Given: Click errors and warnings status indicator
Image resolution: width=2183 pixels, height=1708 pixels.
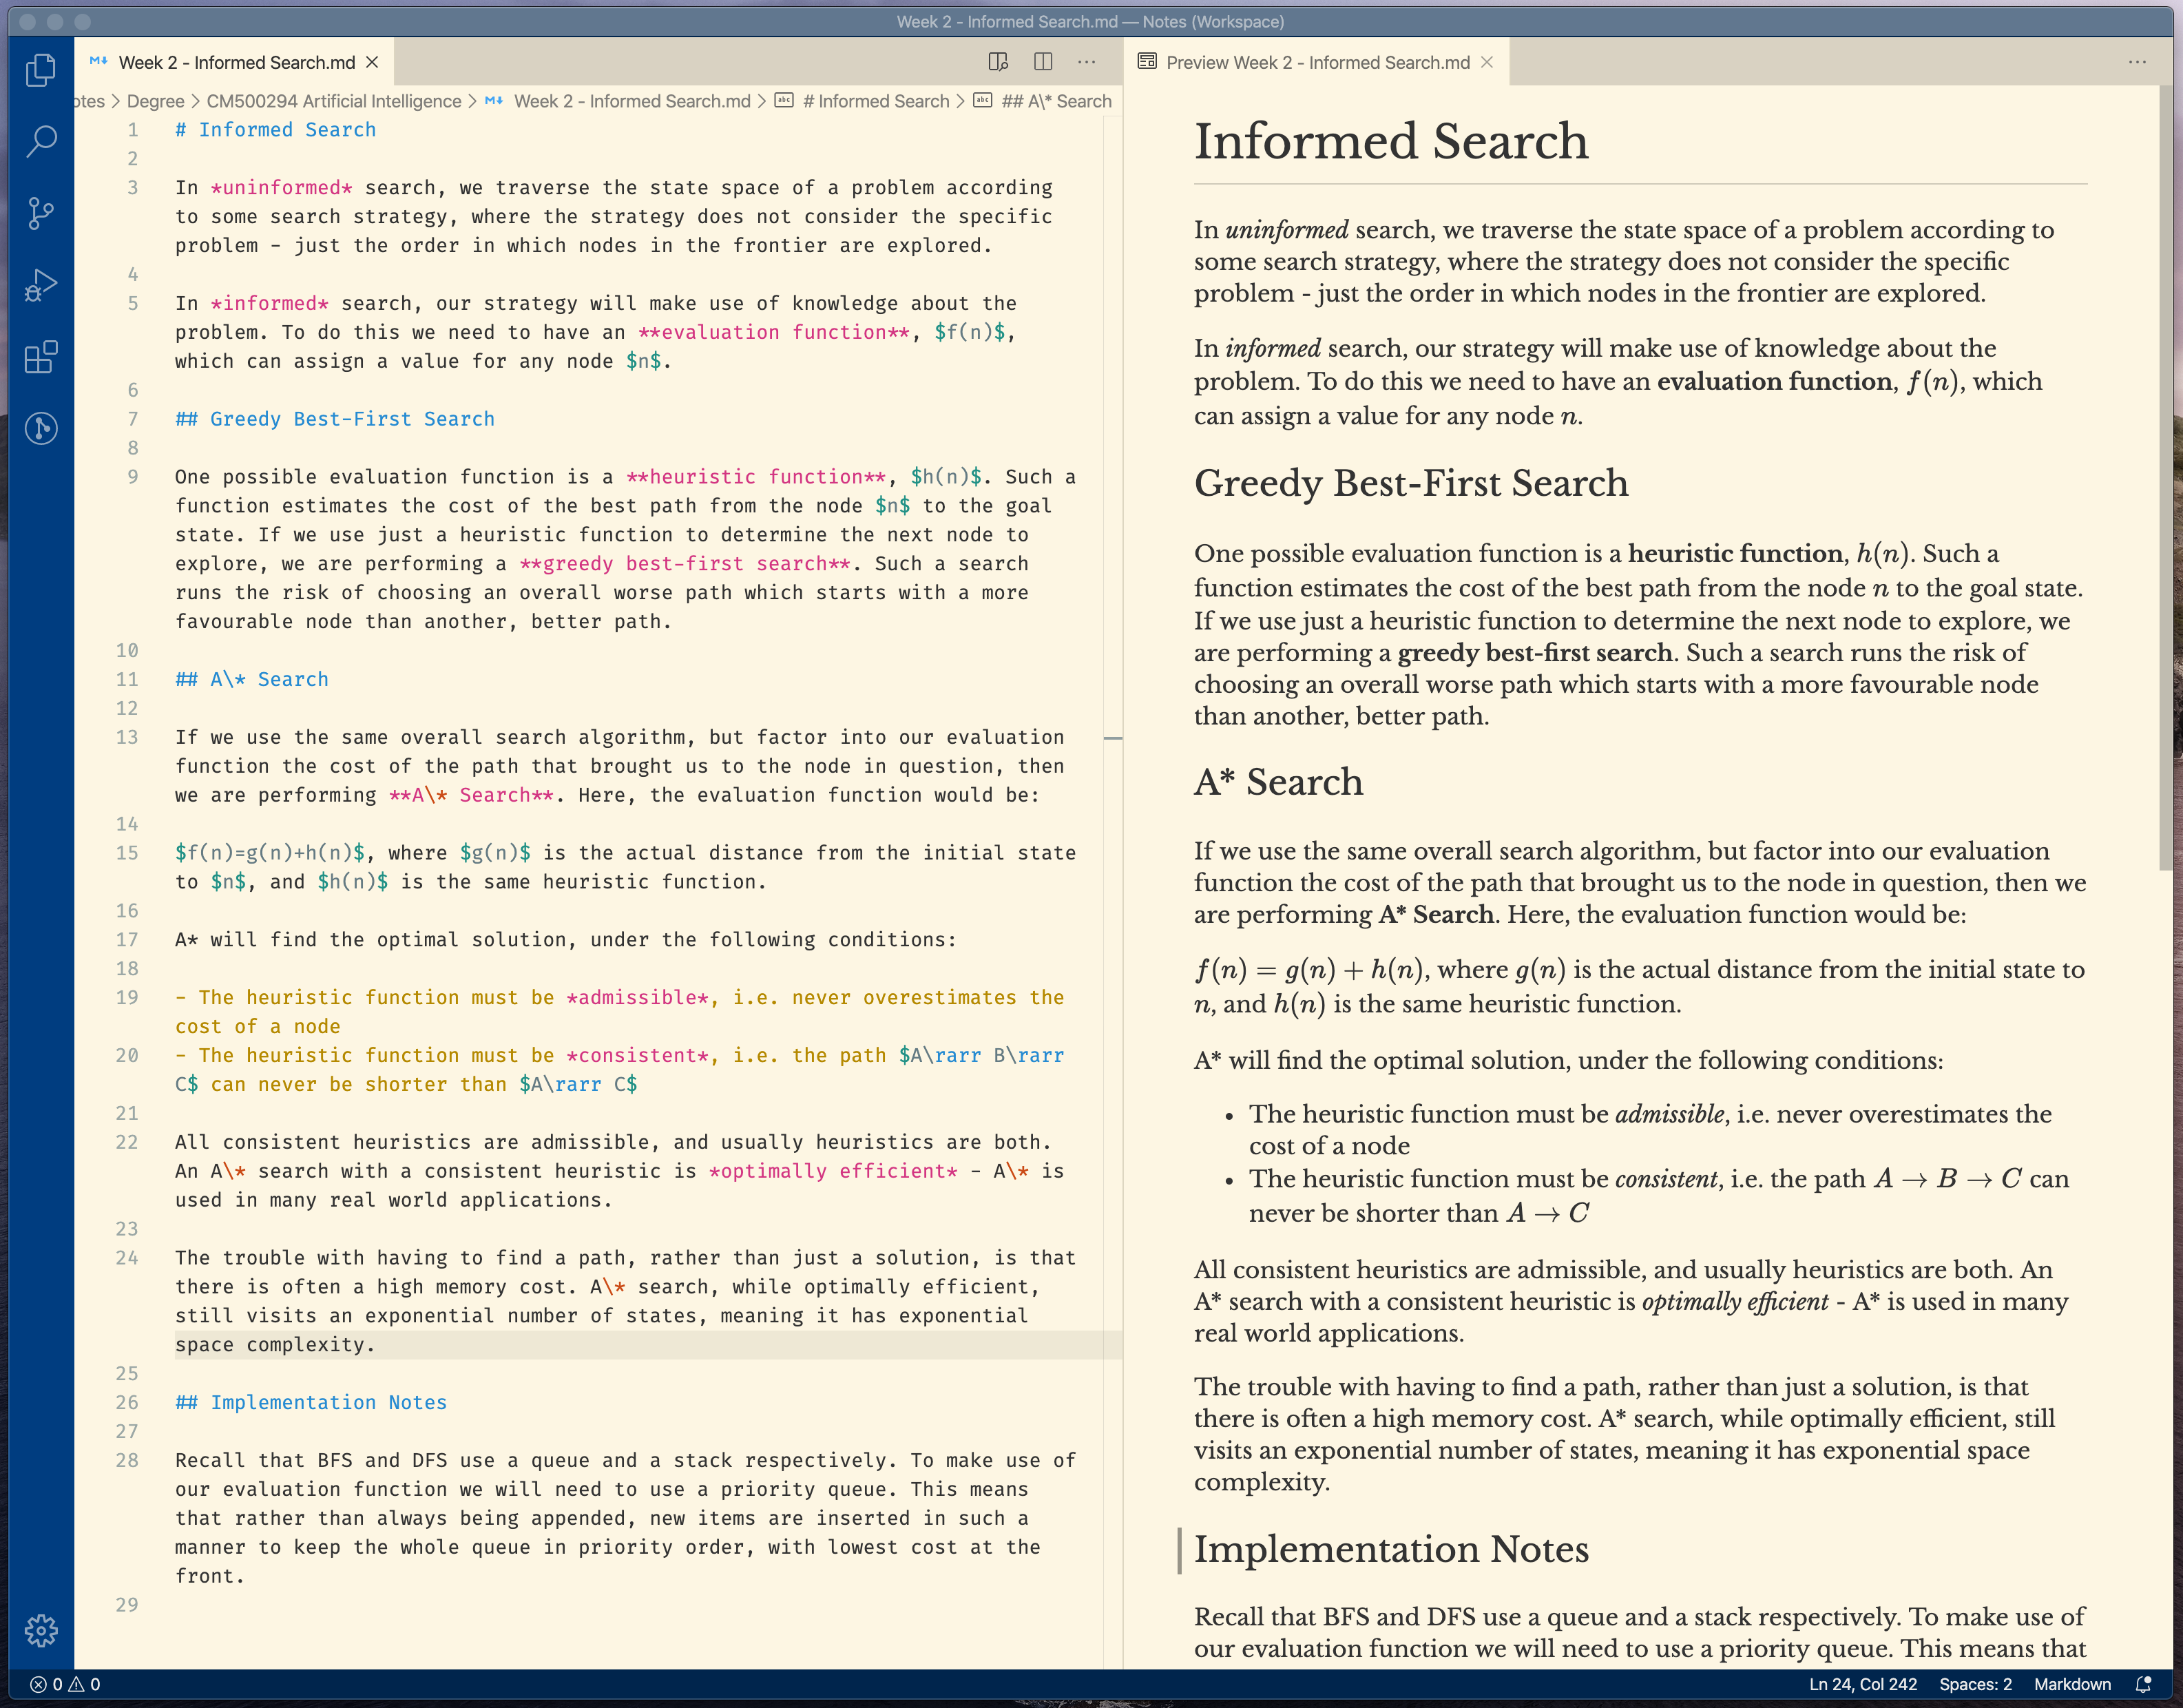Looking at the screenshot, I should tap(65, 1684).
